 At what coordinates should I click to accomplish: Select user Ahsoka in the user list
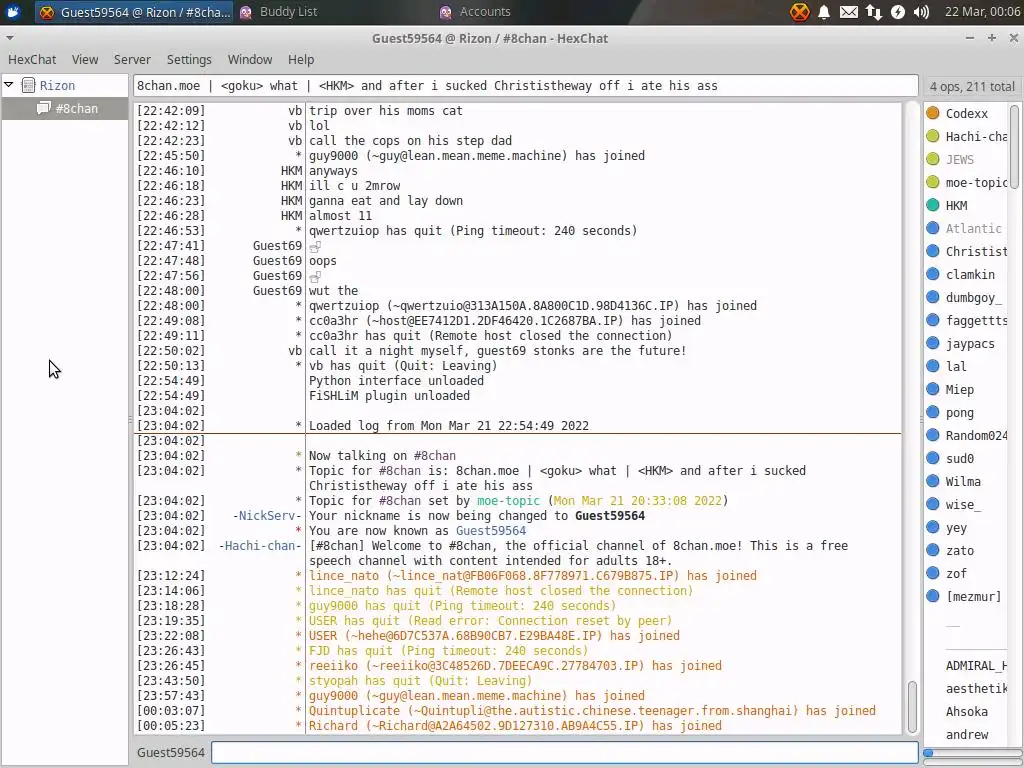click(967, 712)
